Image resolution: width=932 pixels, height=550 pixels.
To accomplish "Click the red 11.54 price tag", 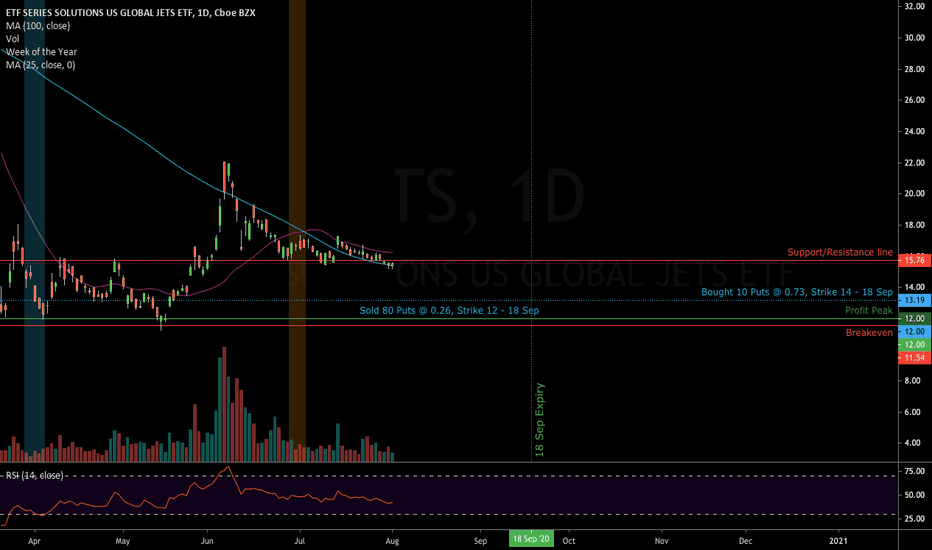I will pos(914,357).
